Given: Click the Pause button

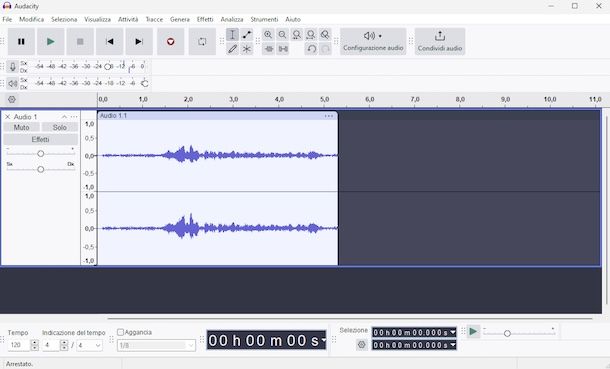Looking at the screenshot, I should [x=21, y=41].
